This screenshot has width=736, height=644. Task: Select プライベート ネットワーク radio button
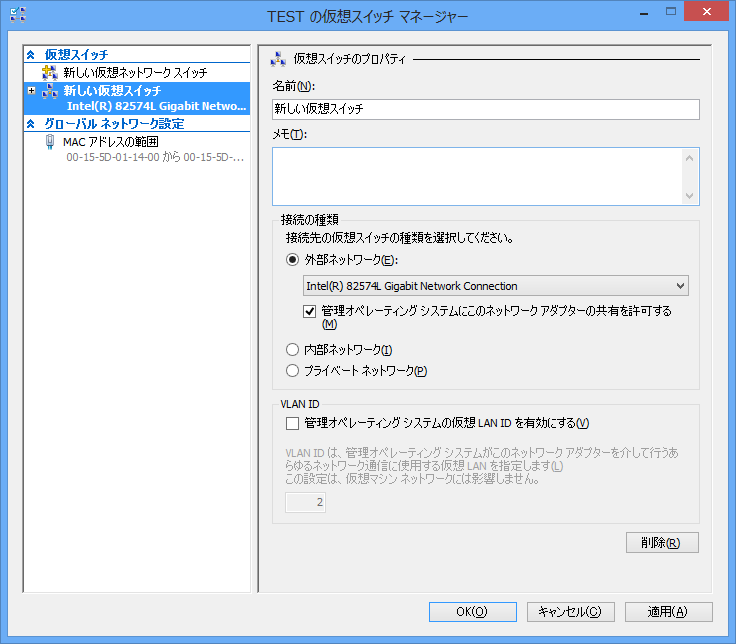pyautogui.click(x=292, y=370)
